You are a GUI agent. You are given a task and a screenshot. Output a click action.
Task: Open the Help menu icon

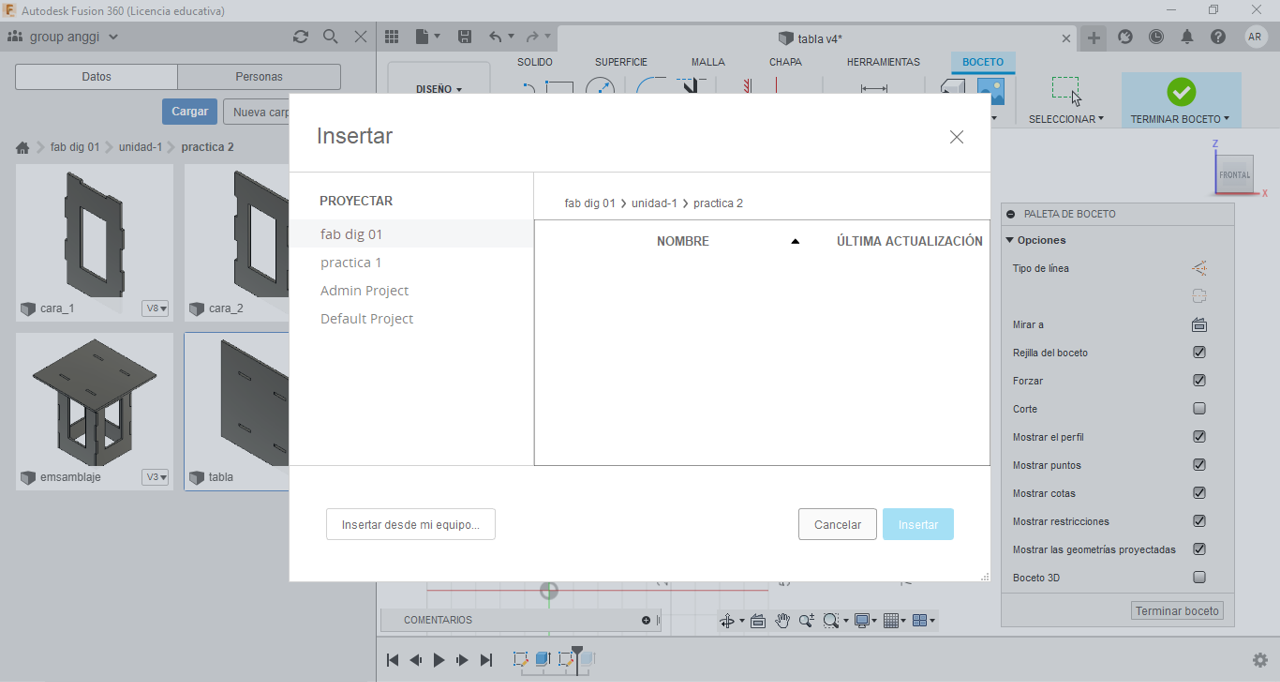pos(1218,37)
